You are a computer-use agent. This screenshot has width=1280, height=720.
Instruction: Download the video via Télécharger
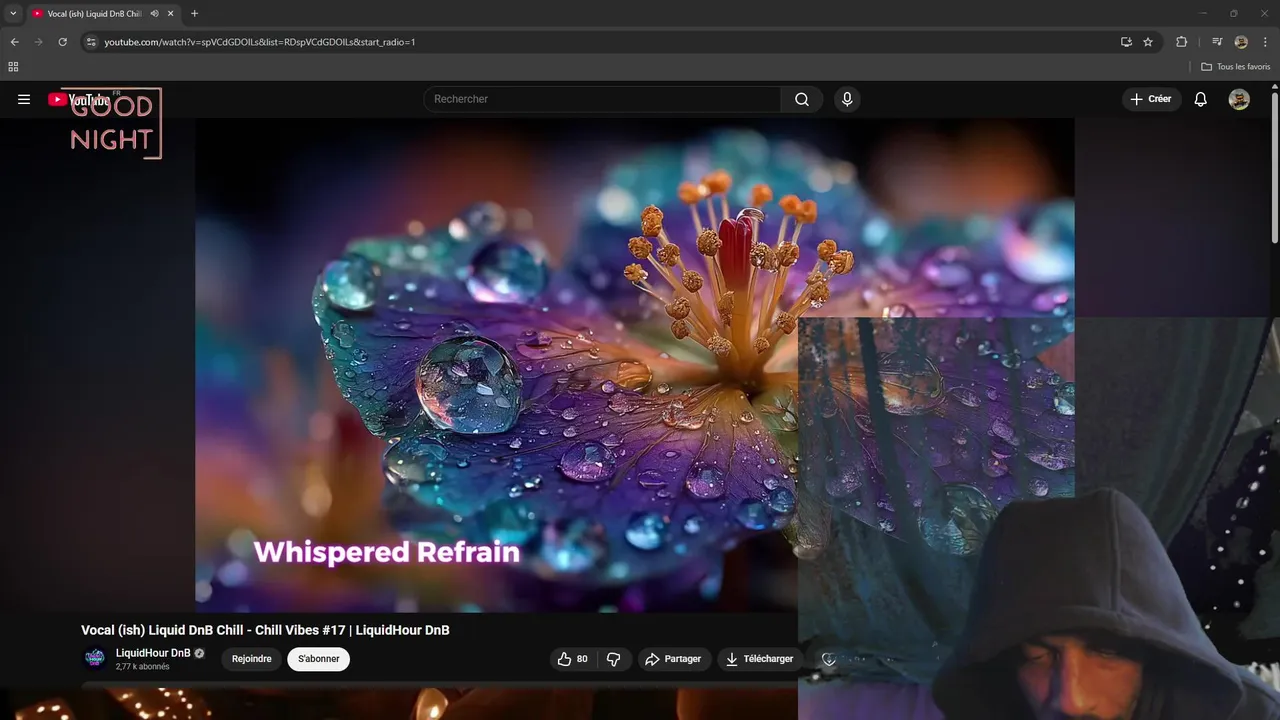click(760, 659)
